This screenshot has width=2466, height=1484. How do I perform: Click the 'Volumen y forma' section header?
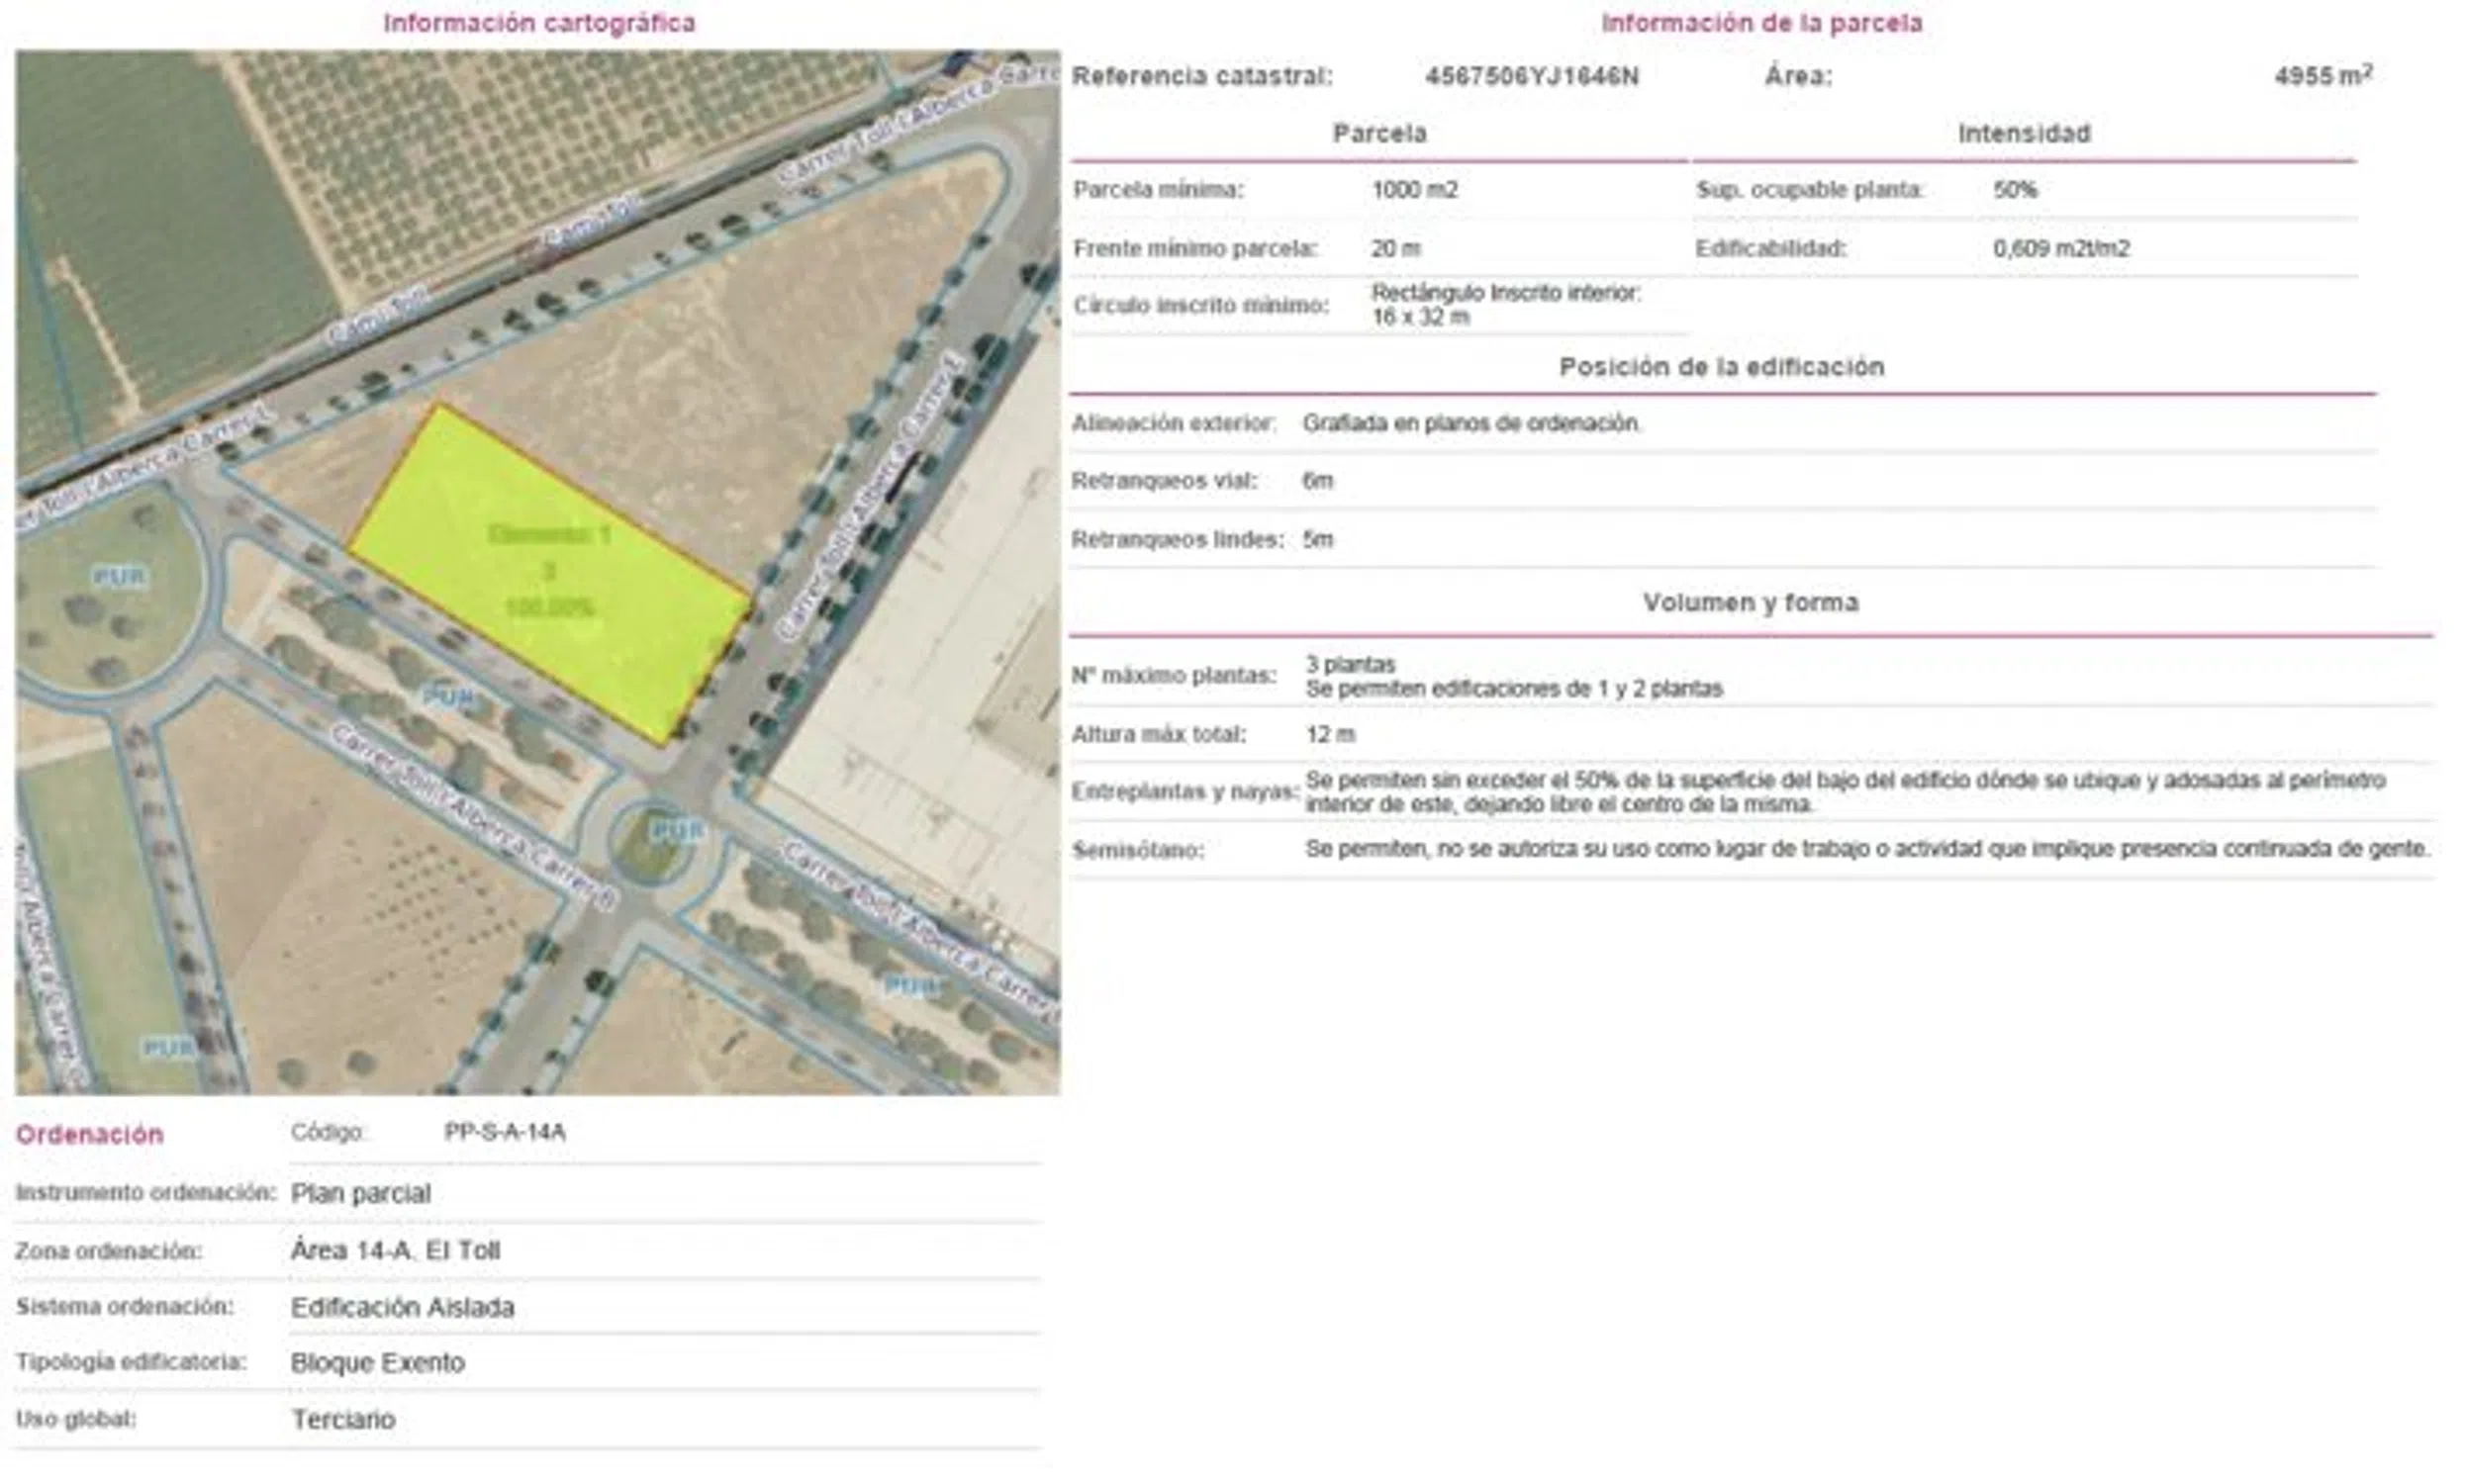point(1750,602)
